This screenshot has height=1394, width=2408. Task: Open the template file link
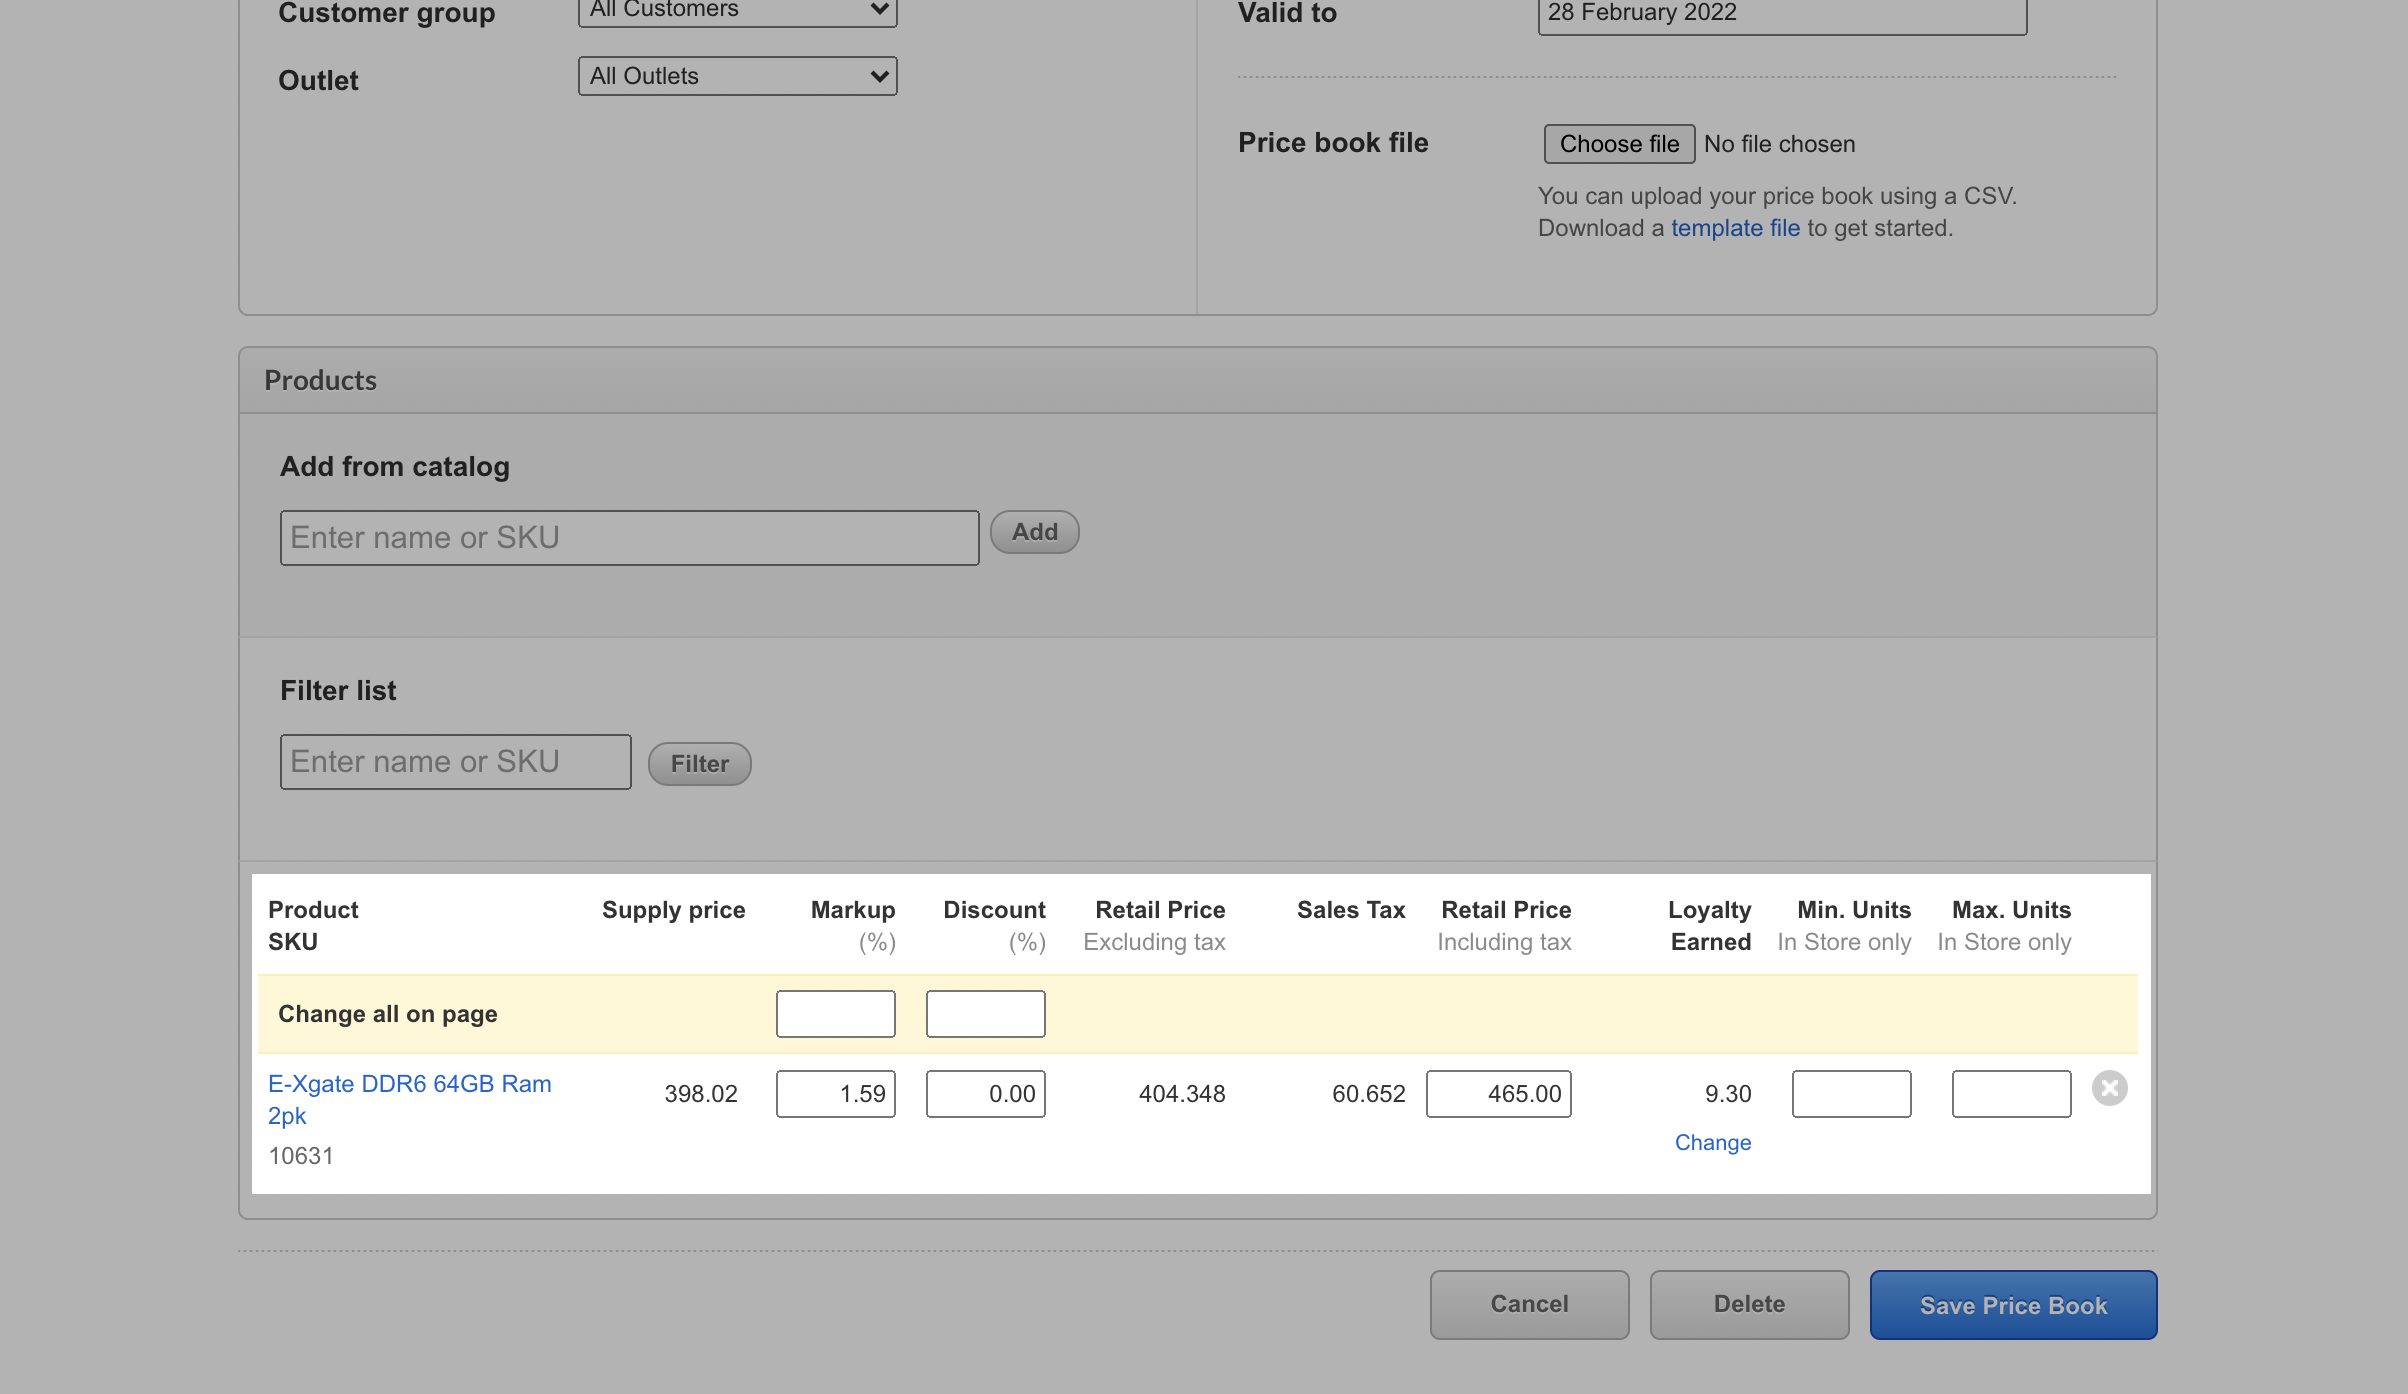click(x=1735, y=228)
